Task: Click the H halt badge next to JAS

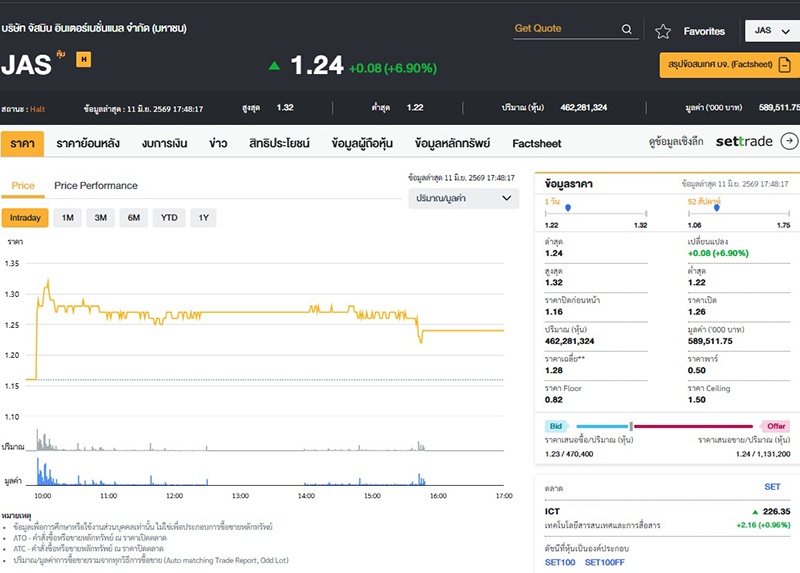Action: [x=84, y=59]
